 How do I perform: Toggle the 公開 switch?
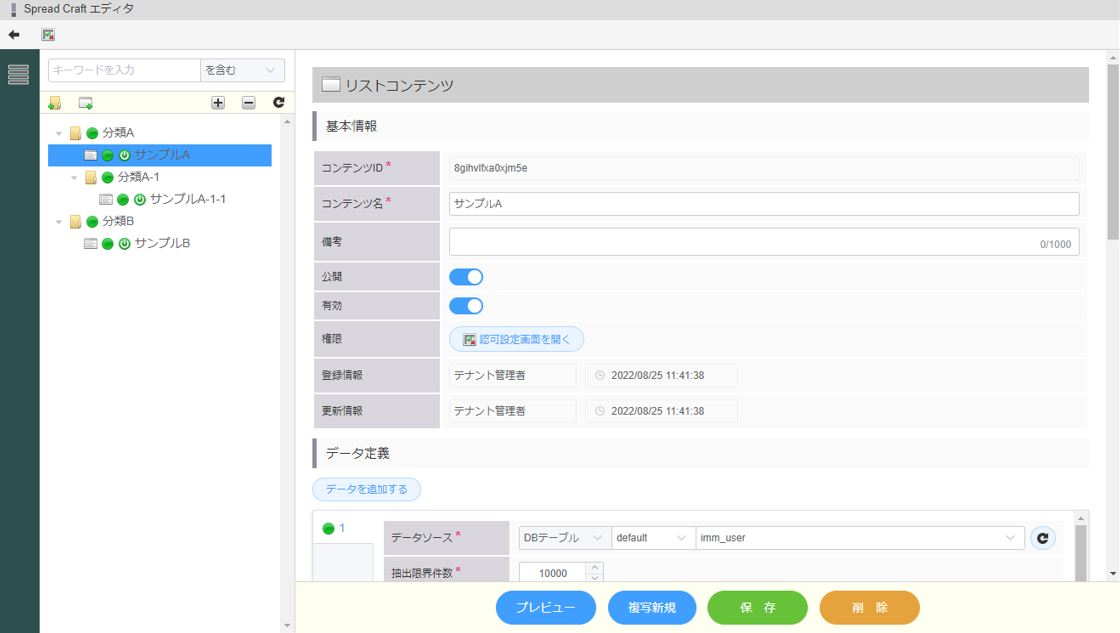coord(466,277)
